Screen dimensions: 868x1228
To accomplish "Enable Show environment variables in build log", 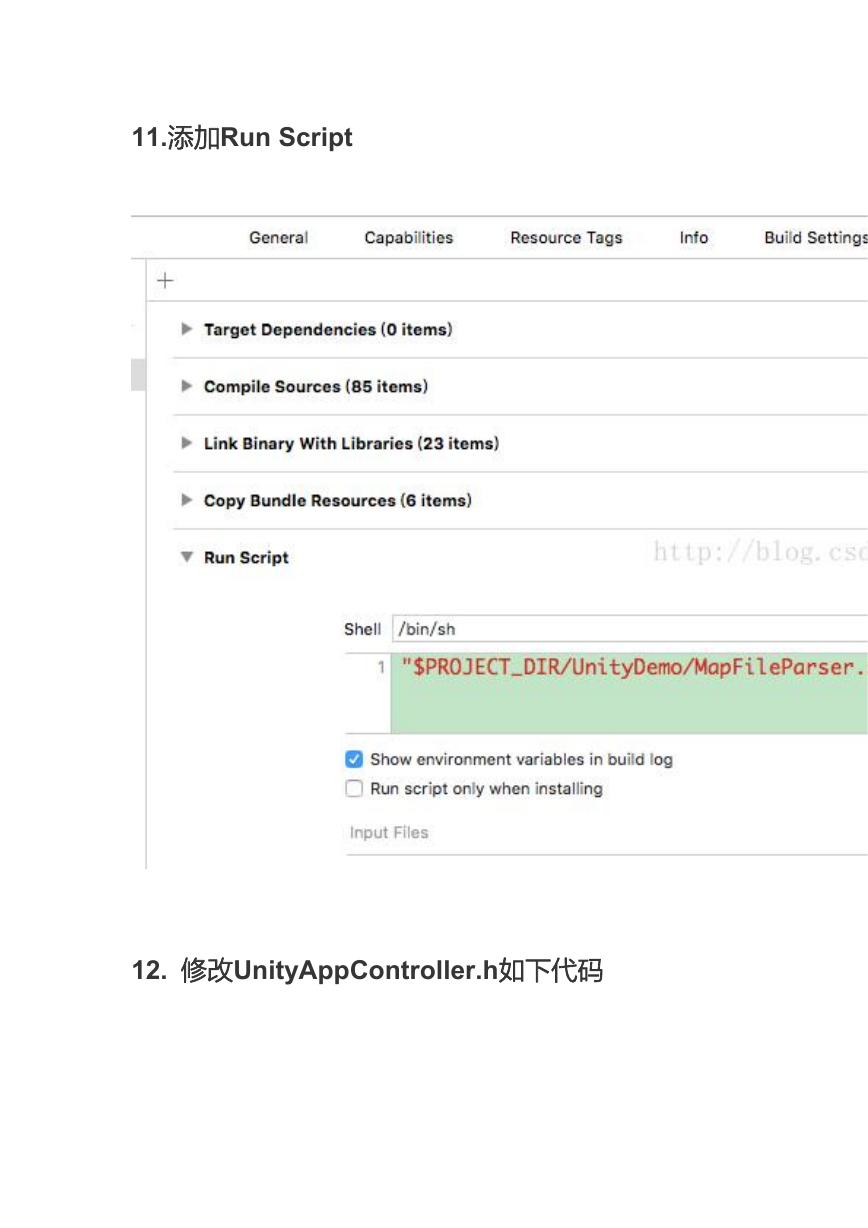I will (354, 759).
